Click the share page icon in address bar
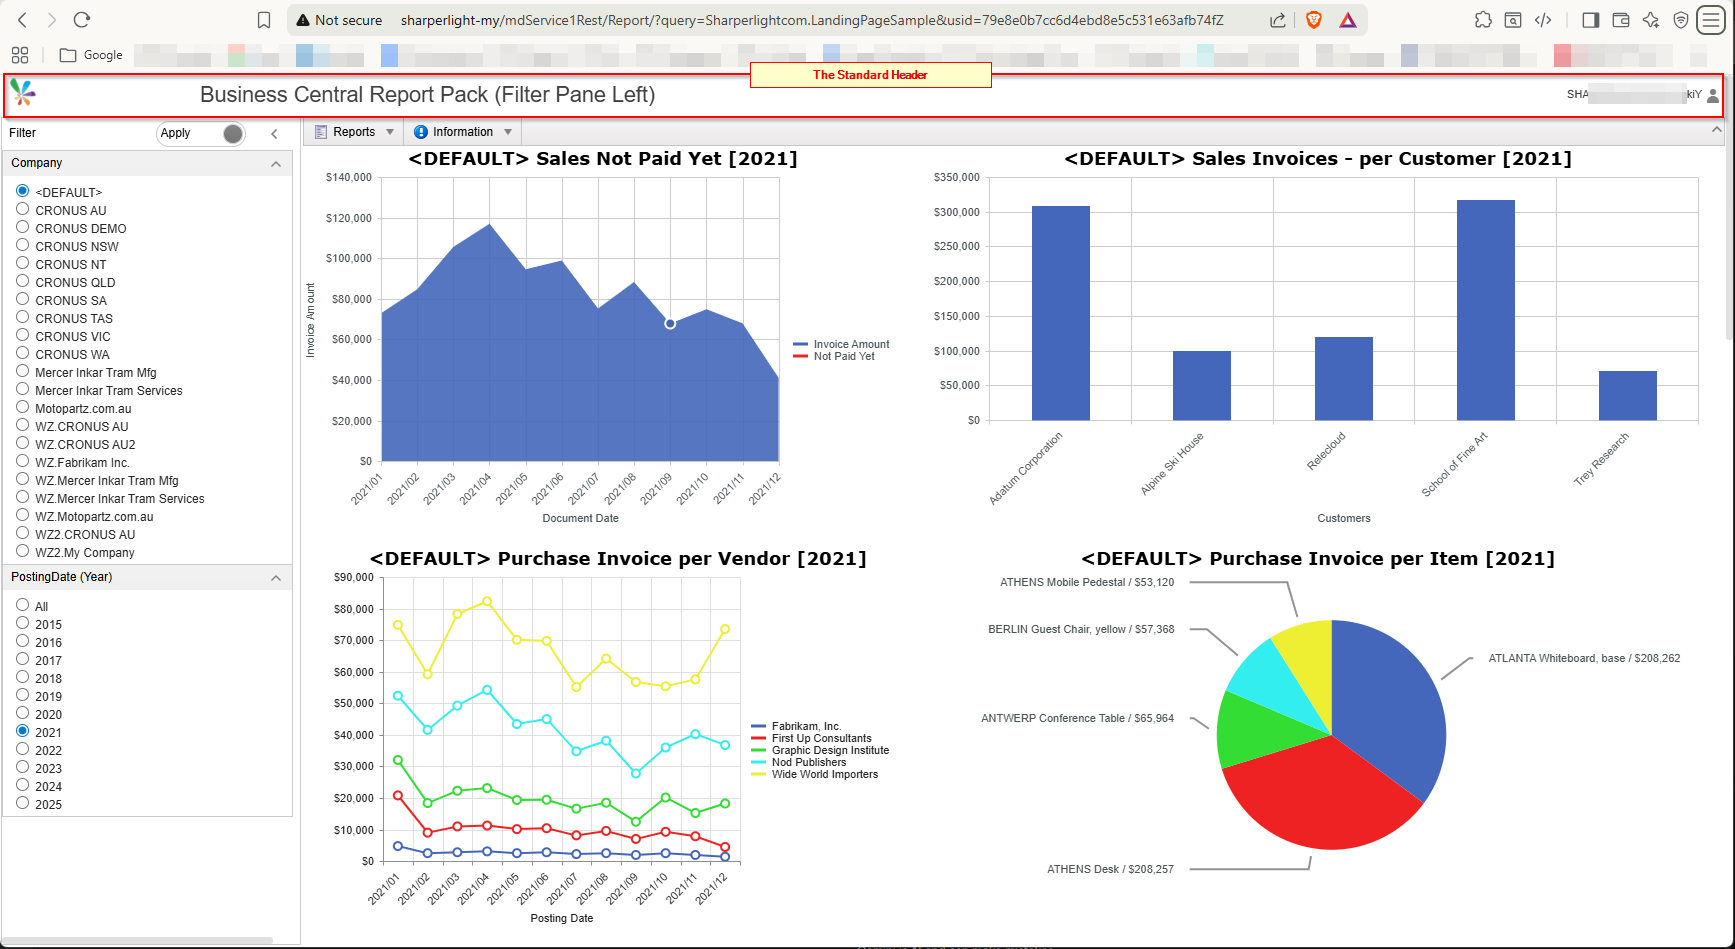This screenshot has width=1735, height=949. [1278, 20]
